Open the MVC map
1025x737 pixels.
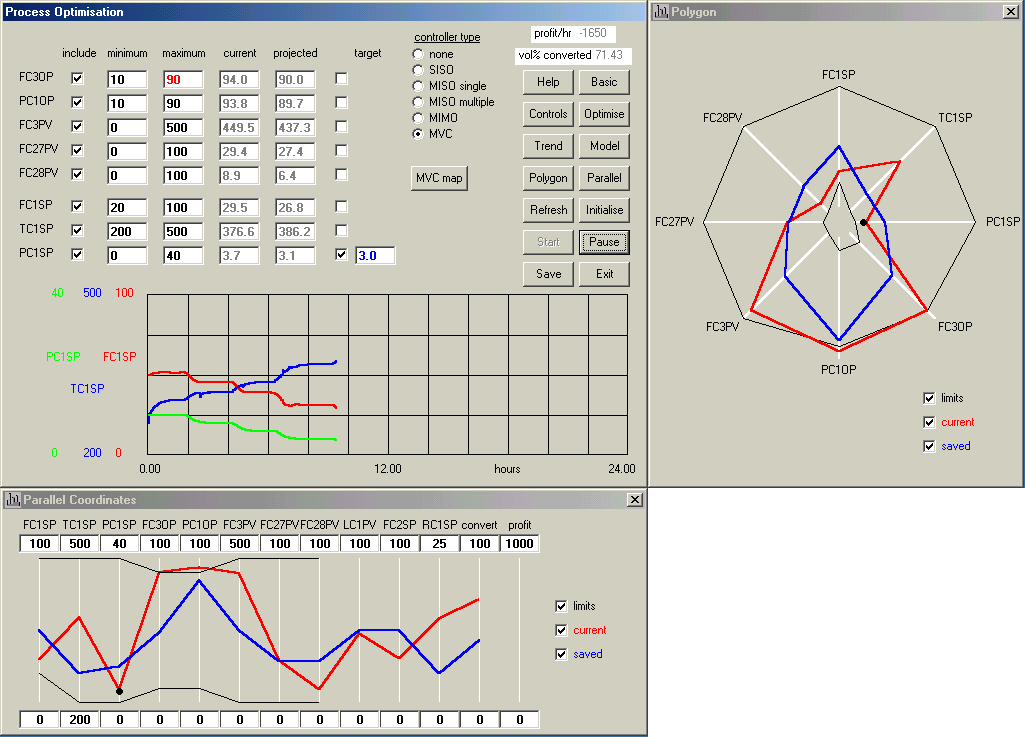(x=439, y=178)
